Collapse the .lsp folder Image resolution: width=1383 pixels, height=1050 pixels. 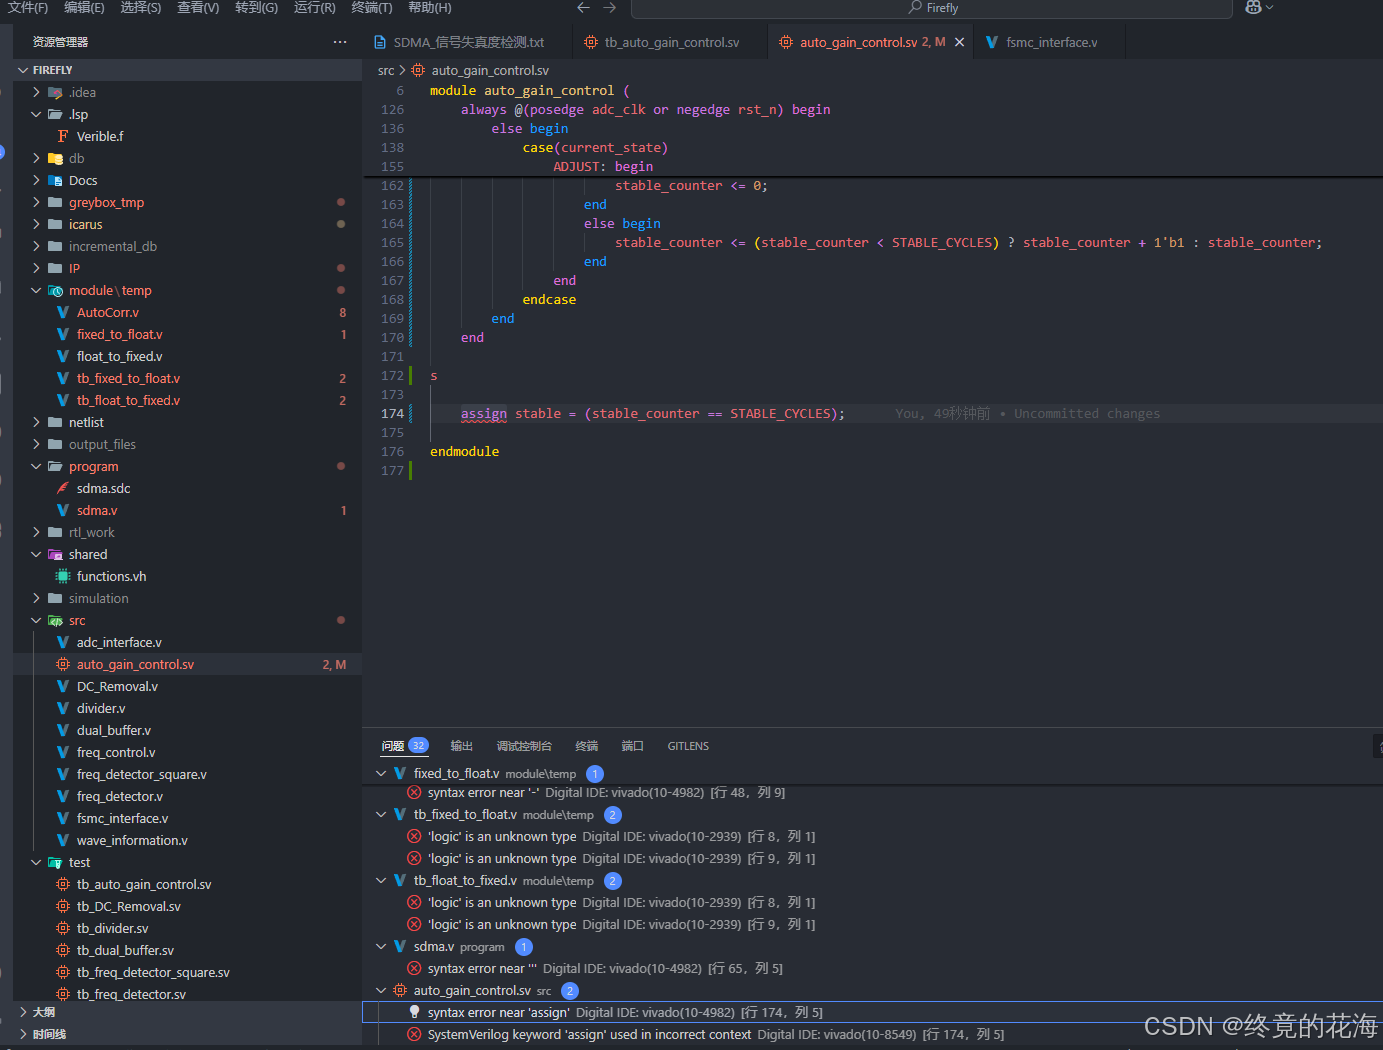click(37, 114)
